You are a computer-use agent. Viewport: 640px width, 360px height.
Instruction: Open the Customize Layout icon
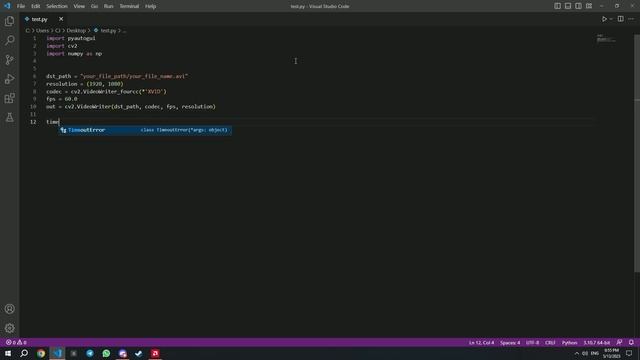pyautogui.click(x=589, y=6)
